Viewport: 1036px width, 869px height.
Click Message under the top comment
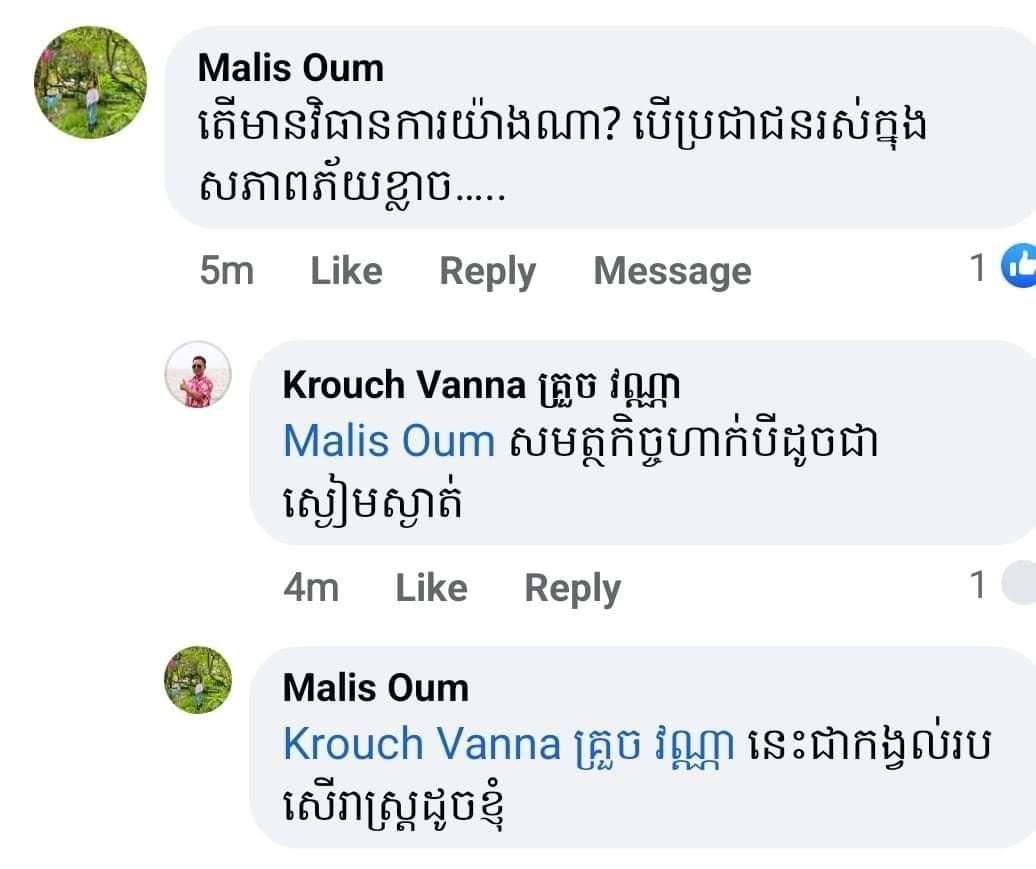coord(672,271)
